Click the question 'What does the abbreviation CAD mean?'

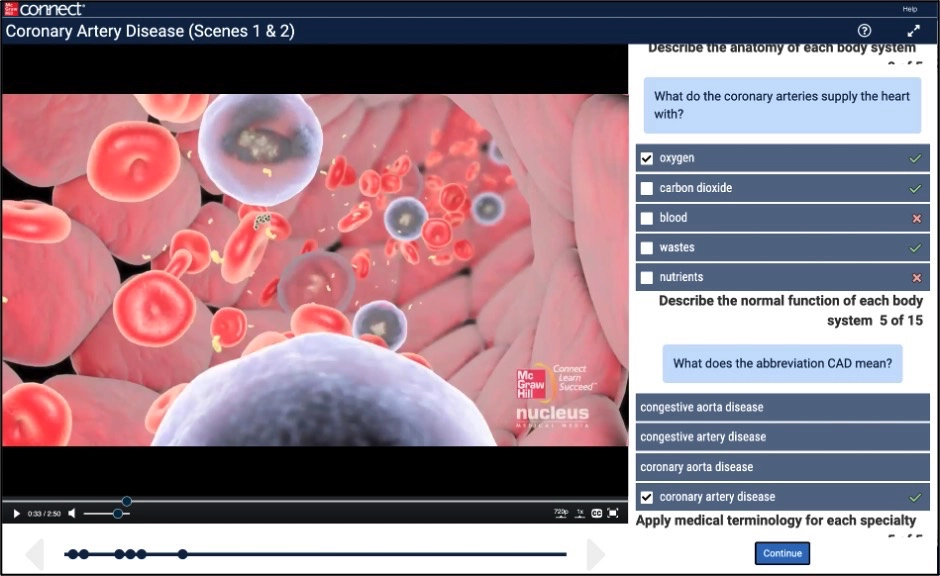click(782, 363)
